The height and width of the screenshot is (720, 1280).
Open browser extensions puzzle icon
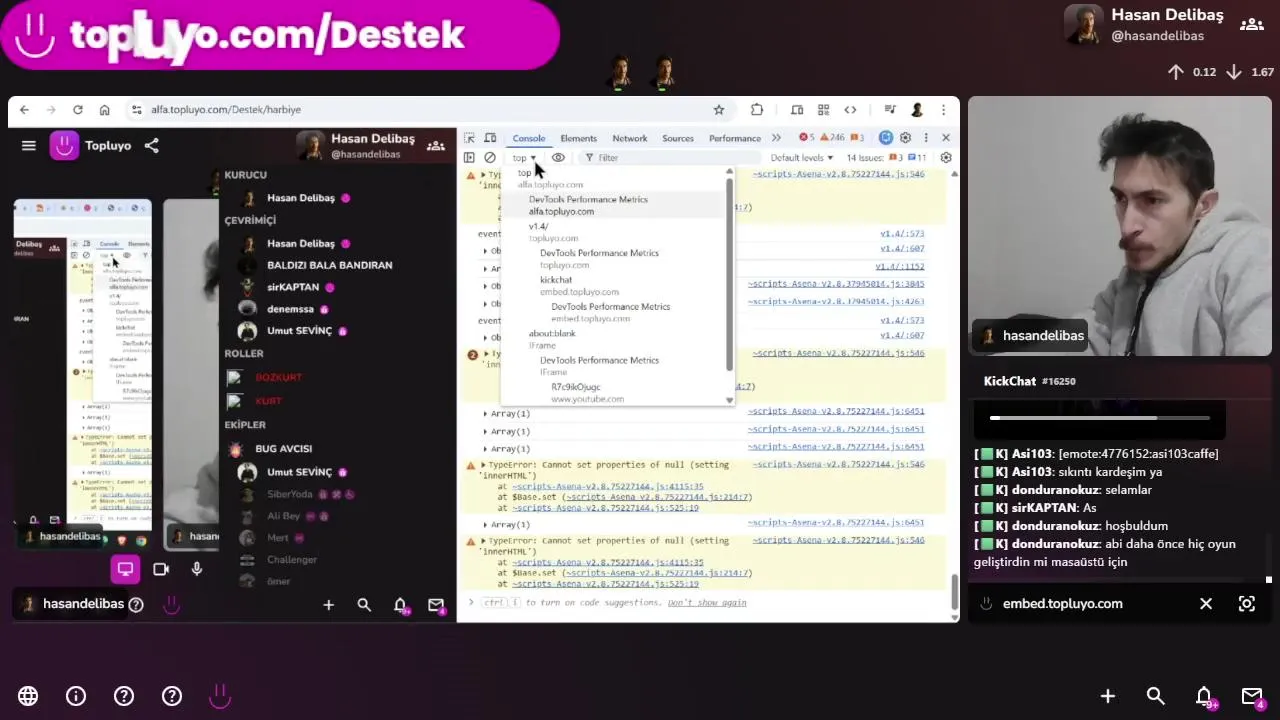click(757, 110)
